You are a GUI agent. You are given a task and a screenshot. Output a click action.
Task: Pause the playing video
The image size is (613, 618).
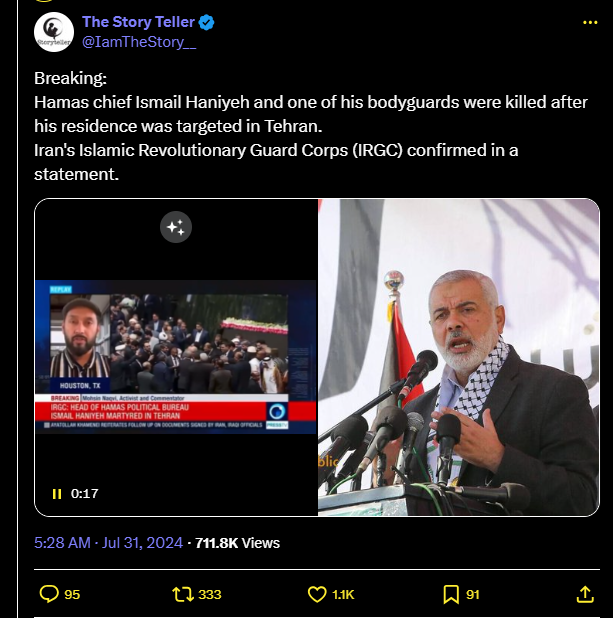57,493
